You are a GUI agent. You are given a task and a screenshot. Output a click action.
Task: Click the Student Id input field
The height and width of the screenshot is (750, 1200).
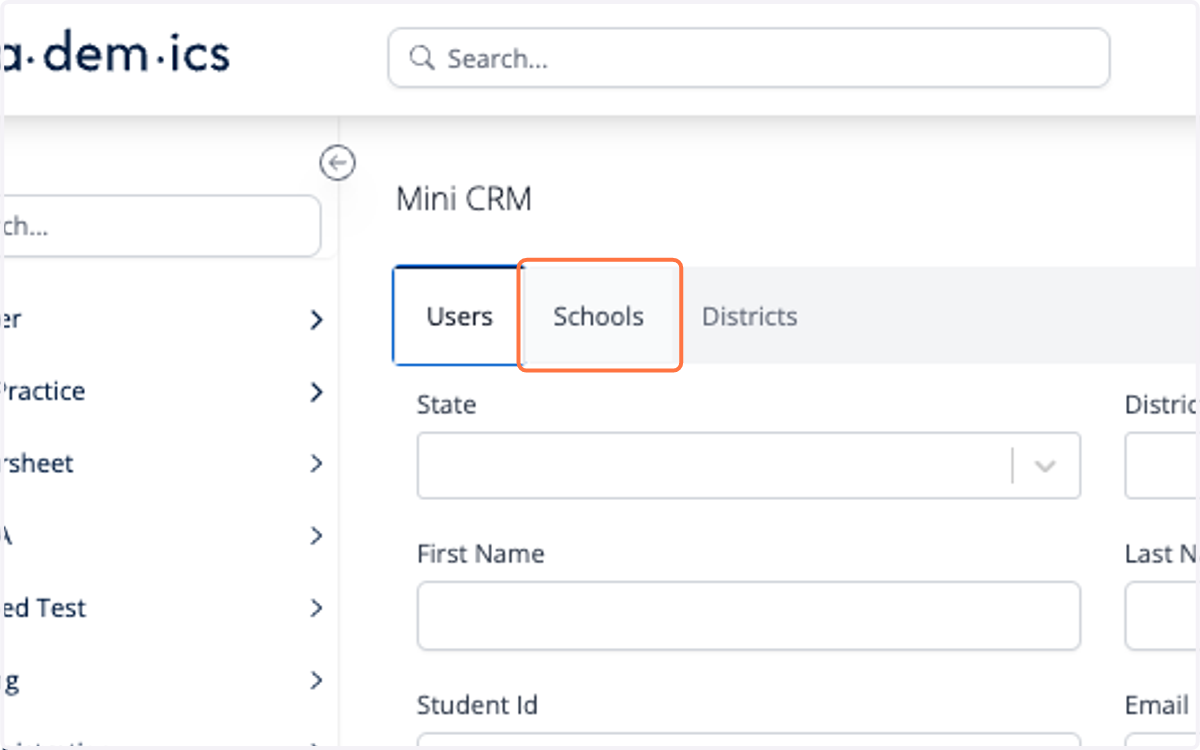click(x=748, y=742)
